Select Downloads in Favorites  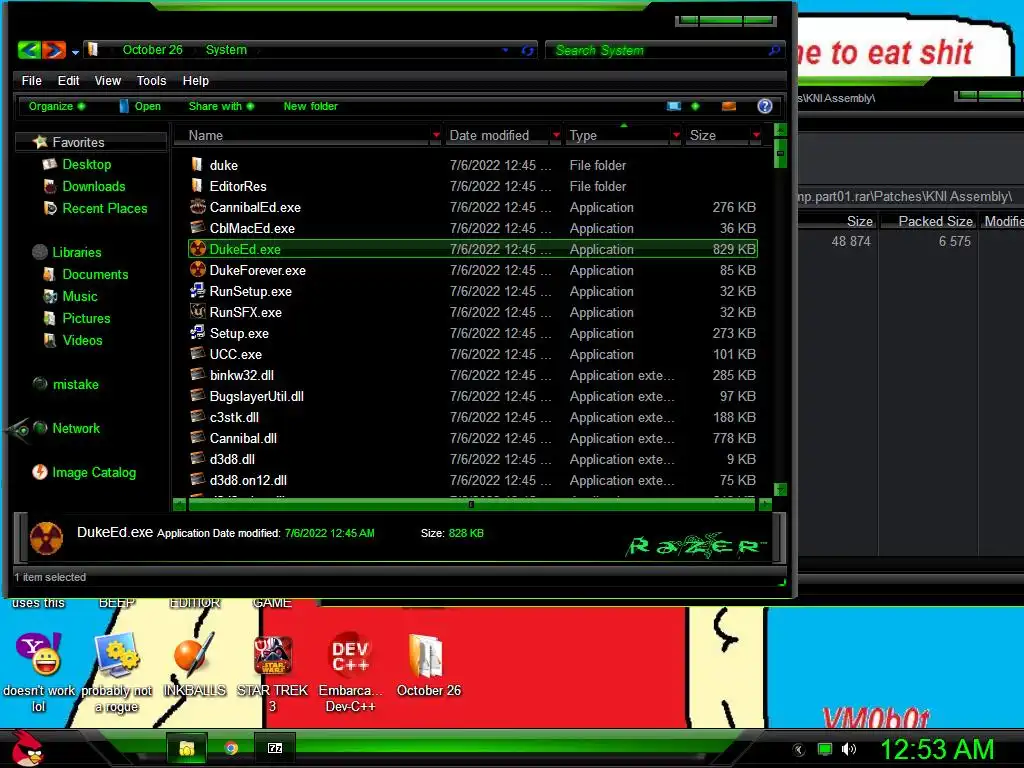point(93,186)
